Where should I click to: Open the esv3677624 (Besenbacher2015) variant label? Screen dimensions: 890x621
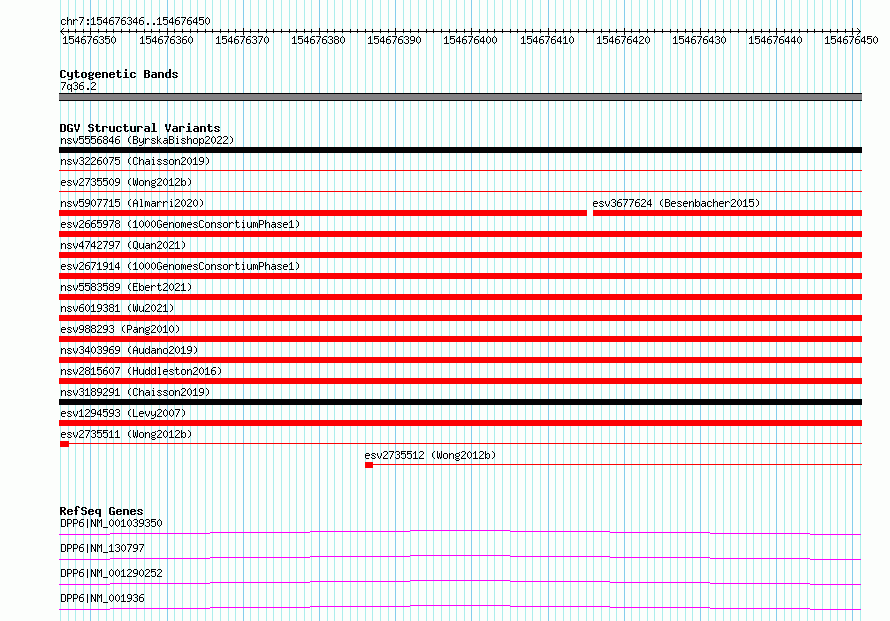676,203
